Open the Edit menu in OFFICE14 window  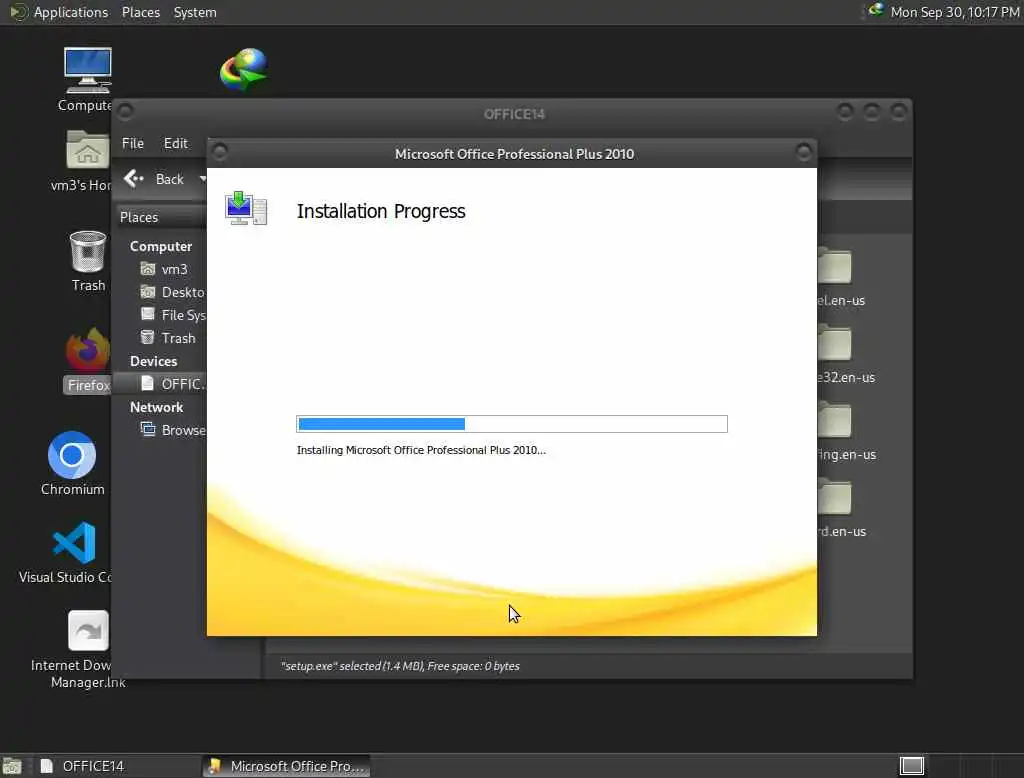click(x=175, y=143)
